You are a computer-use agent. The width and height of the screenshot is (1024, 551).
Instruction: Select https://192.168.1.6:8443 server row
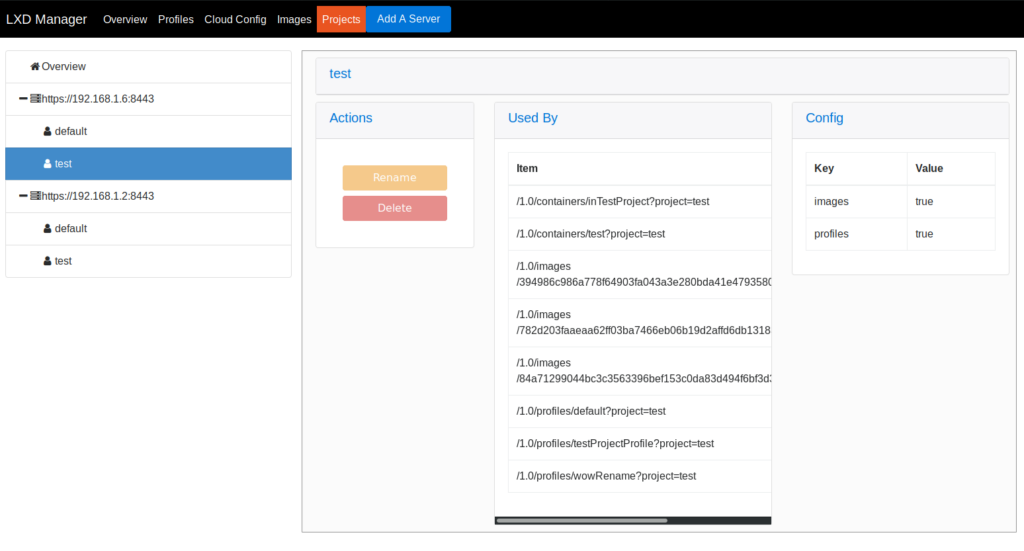[x=148, y=99]
